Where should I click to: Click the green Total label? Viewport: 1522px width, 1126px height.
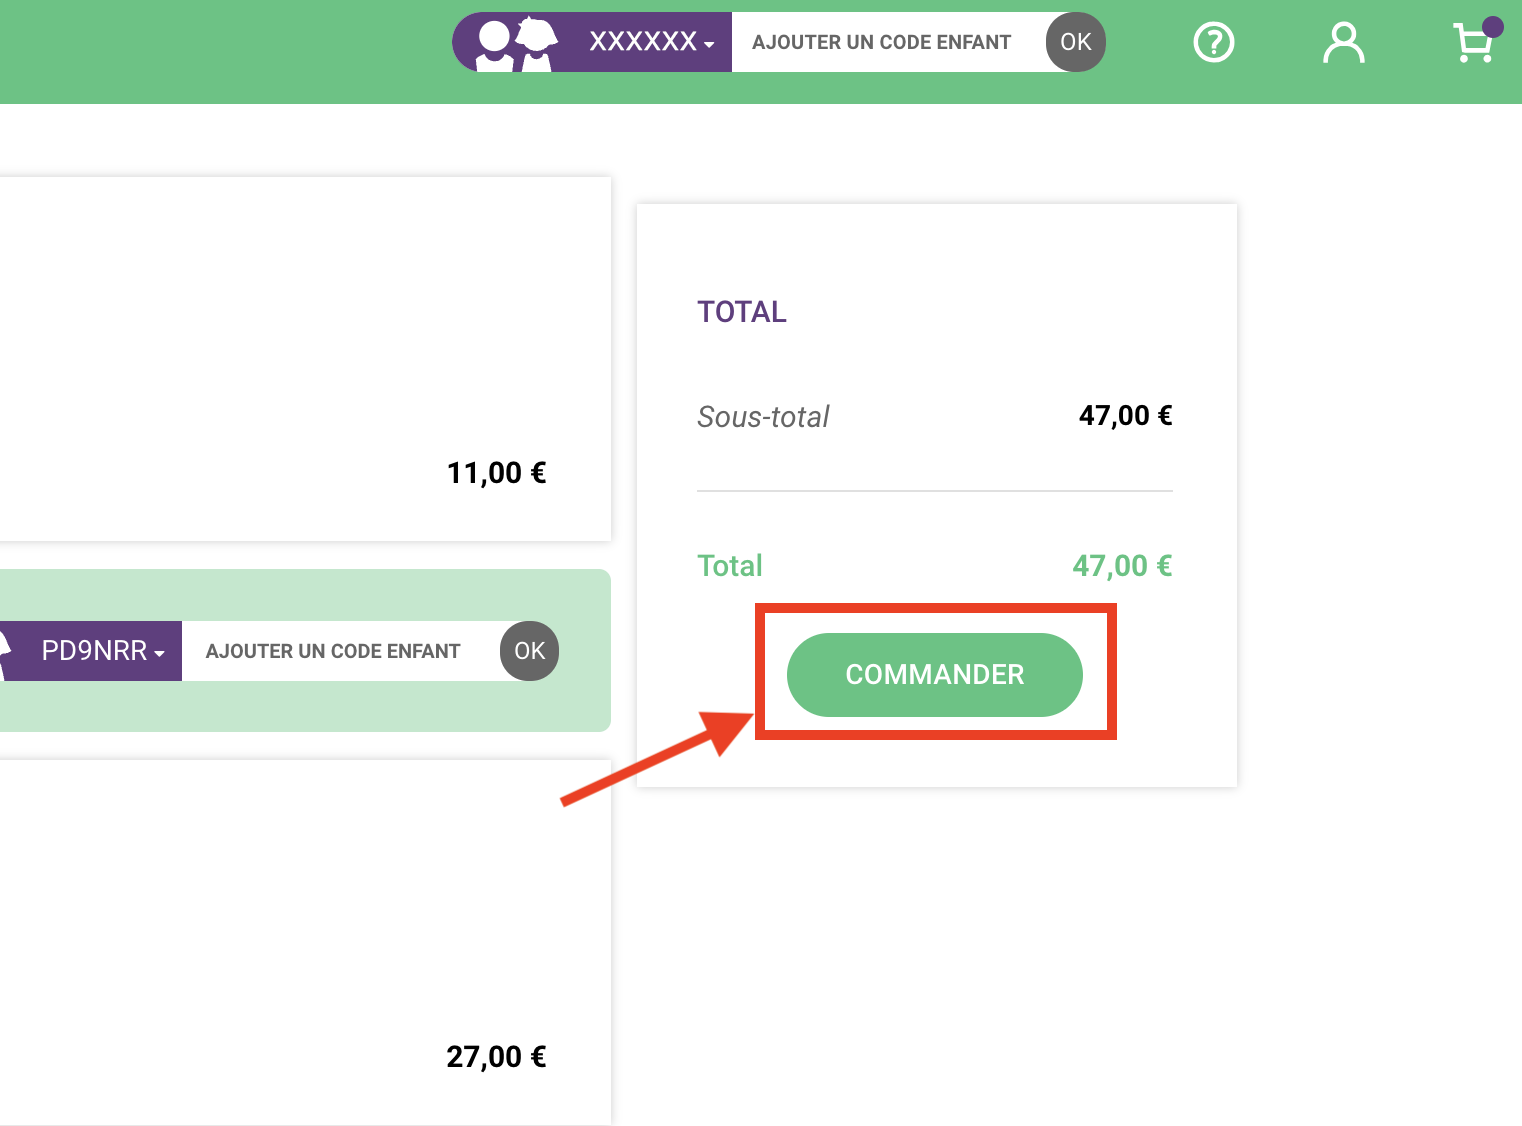point(730,566)
